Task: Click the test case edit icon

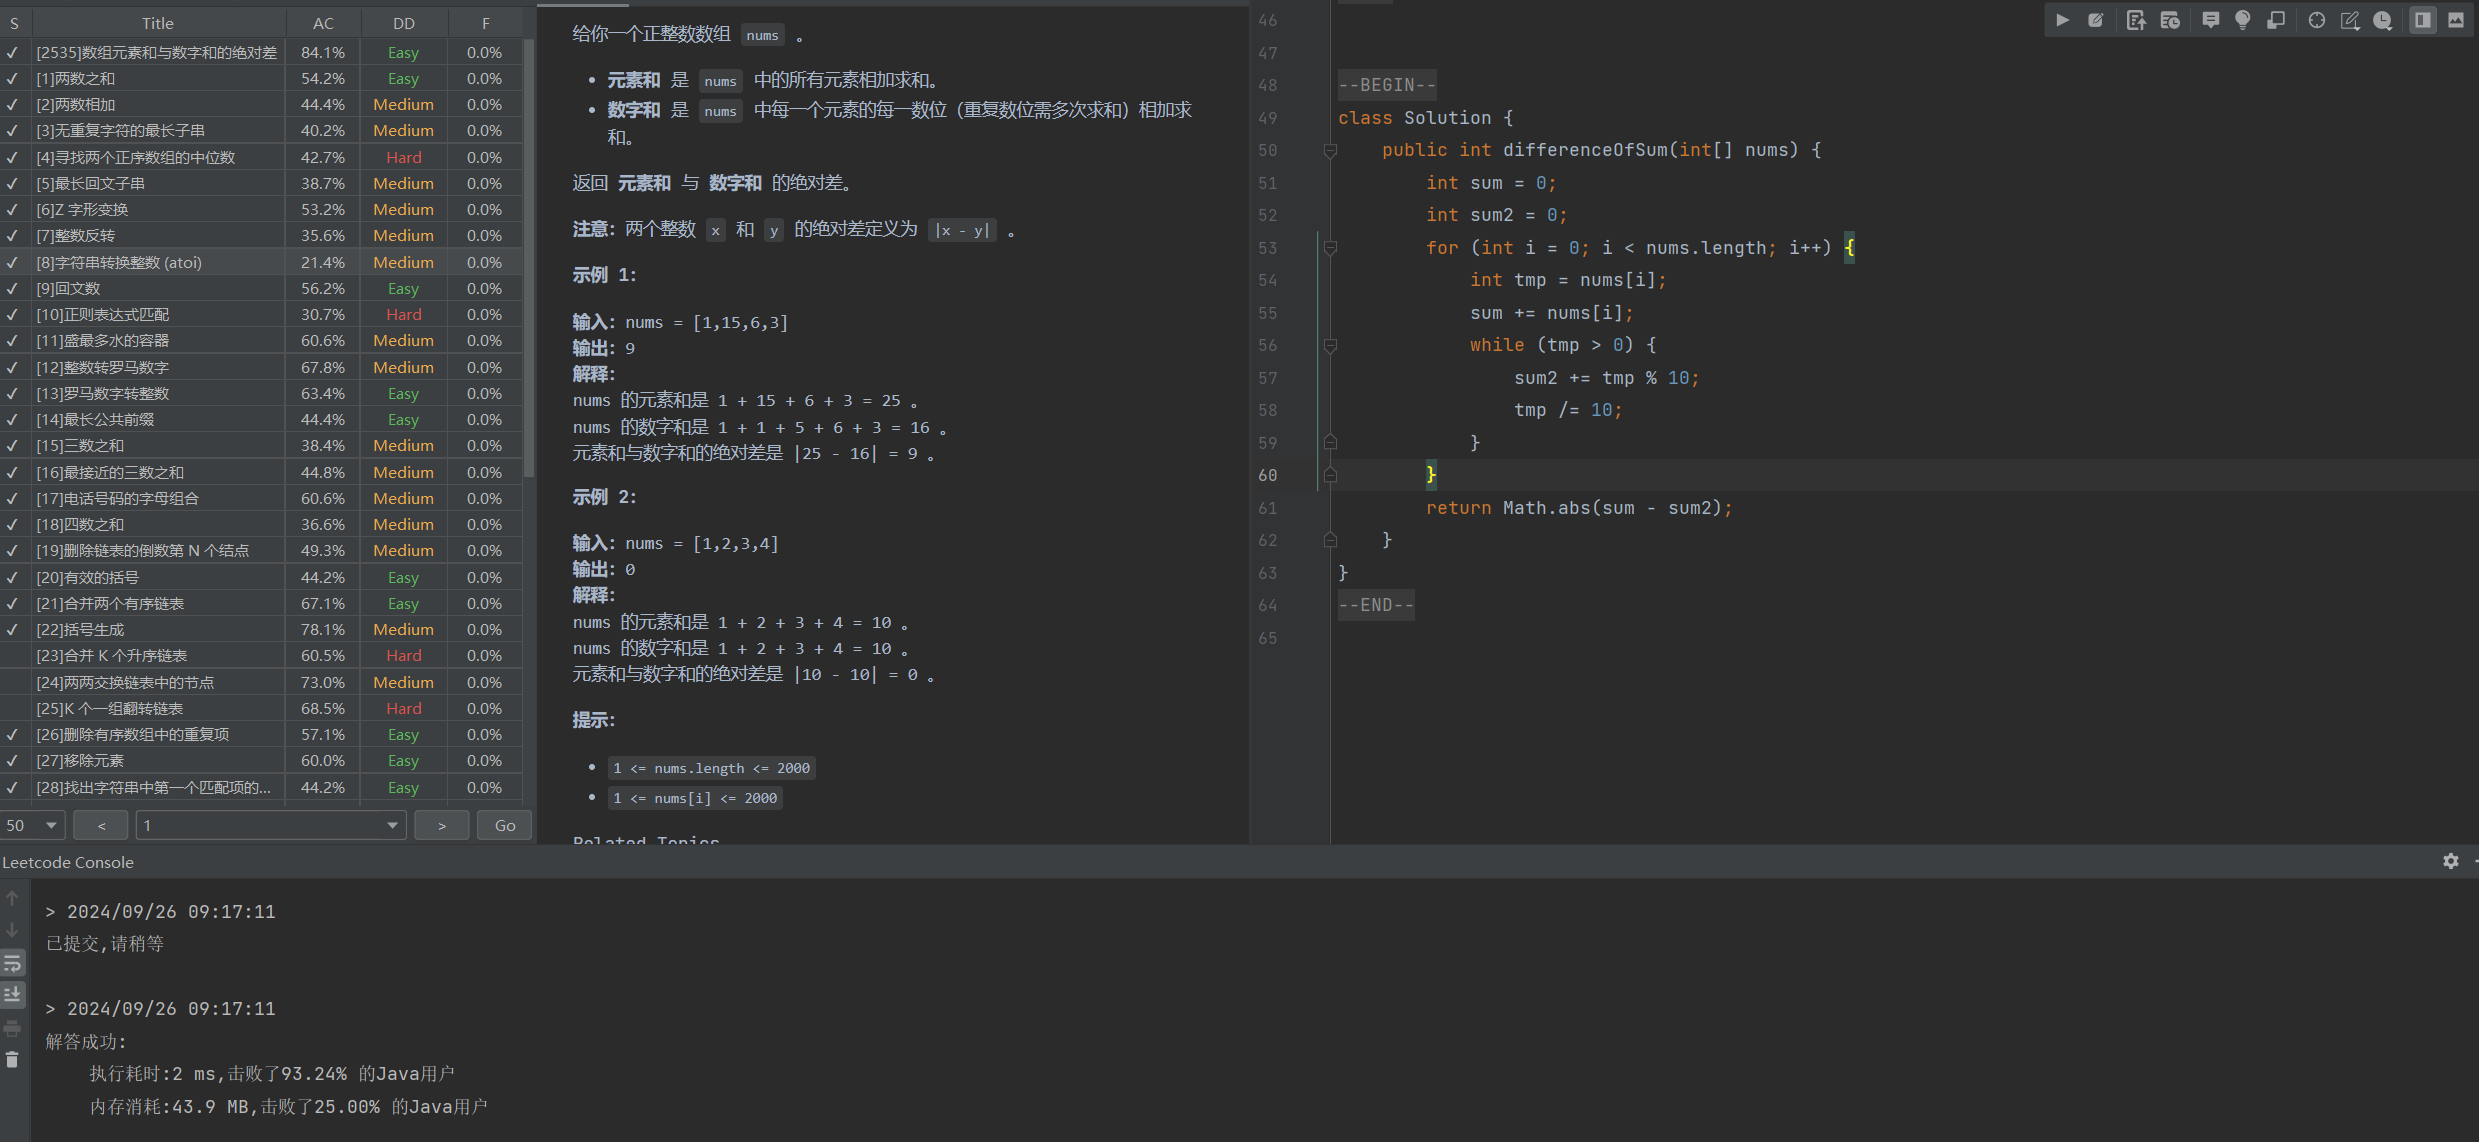Action: (2096, 20)
